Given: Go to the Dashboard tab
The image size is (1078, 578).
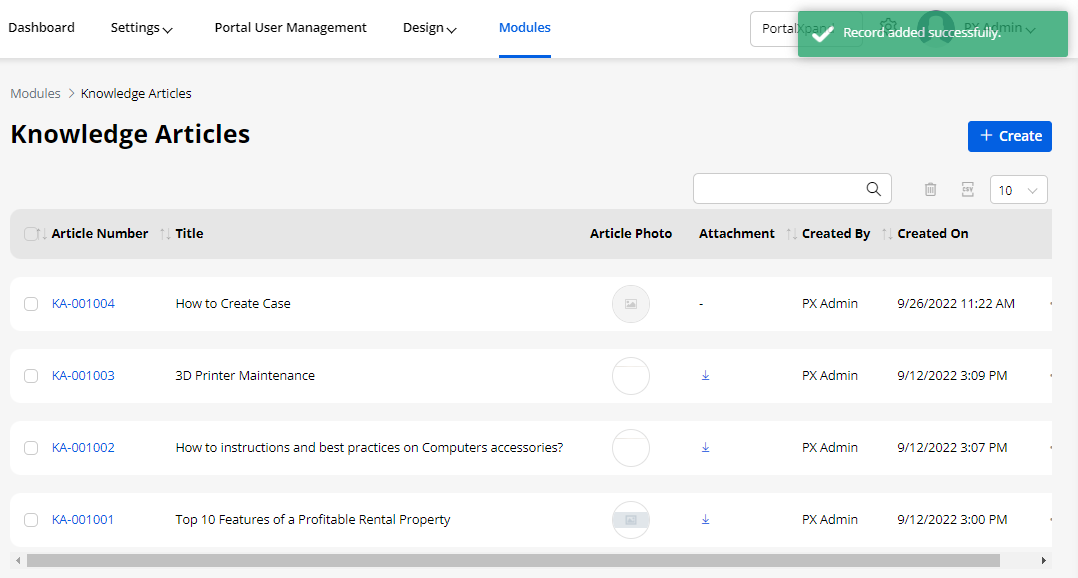Looking at the screenshot, I should (41, 28).
